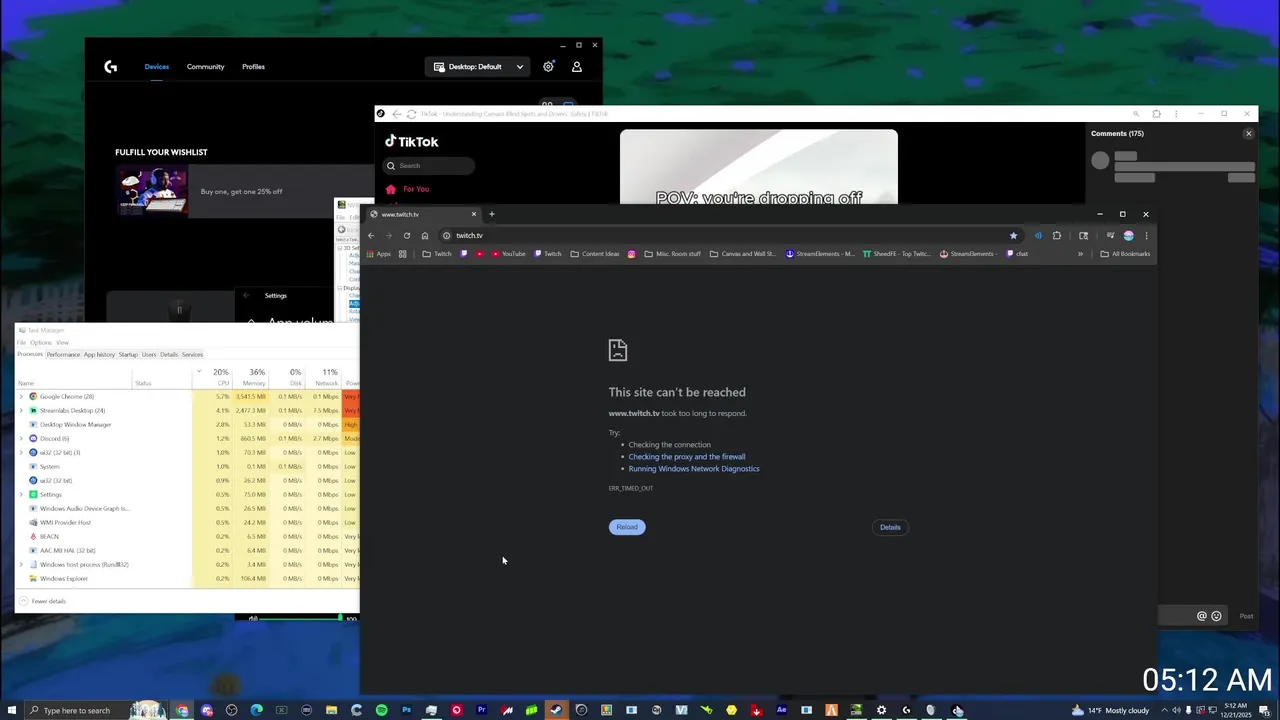1280x720 pixels.
Task: Open the SheedFE - Top Twitch bookmark
Action: (x=897, y=254)
